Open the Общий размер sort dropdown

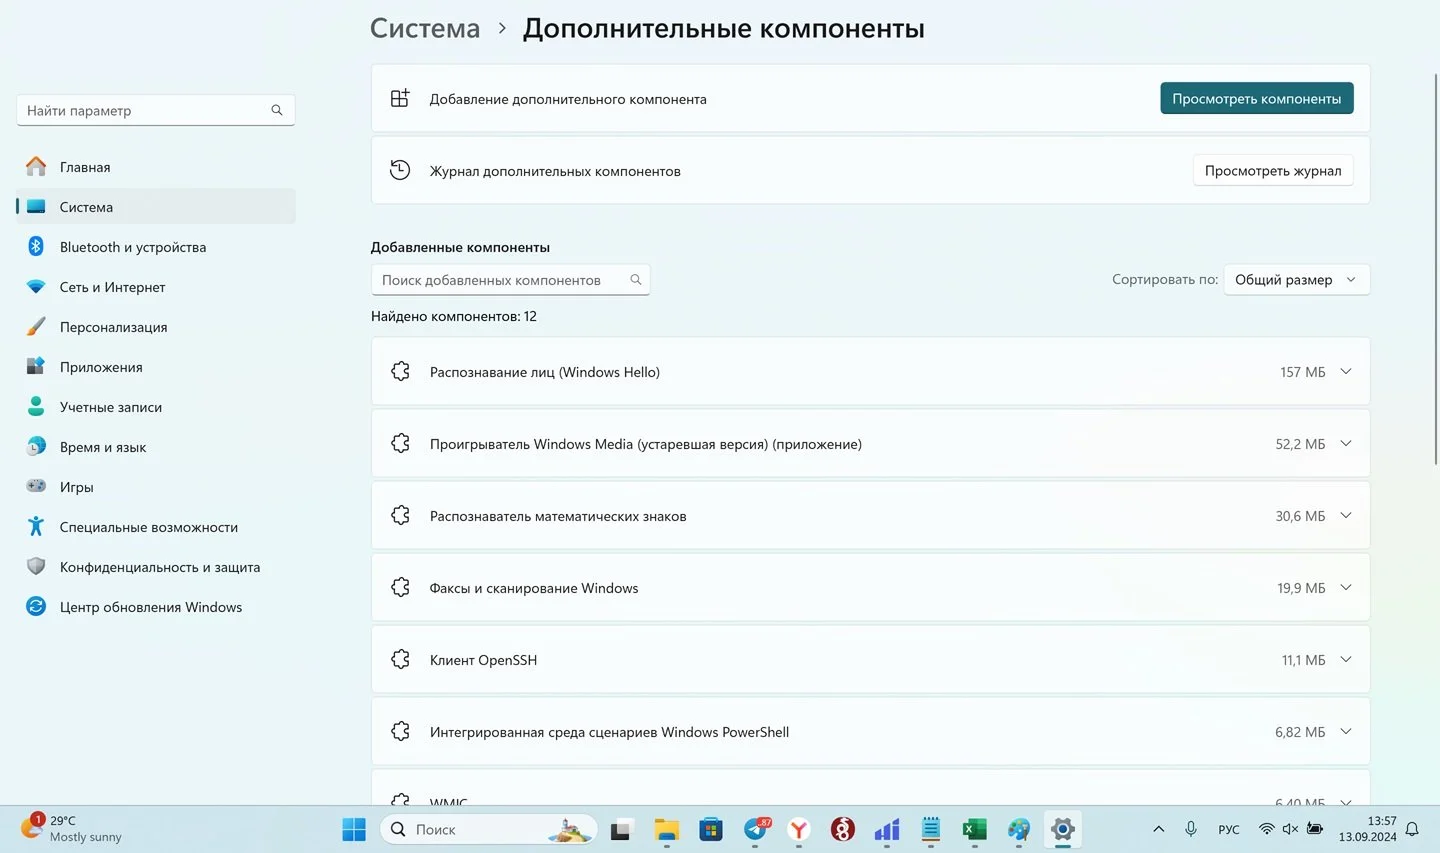pyautogui.click(x=1296, y=280)
